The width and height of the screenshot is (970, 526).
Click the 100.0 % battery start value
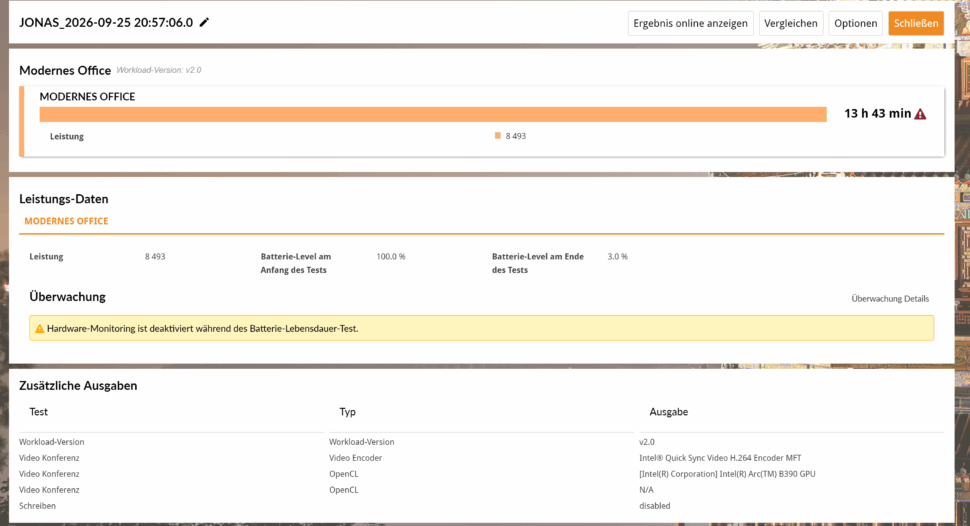391,256
